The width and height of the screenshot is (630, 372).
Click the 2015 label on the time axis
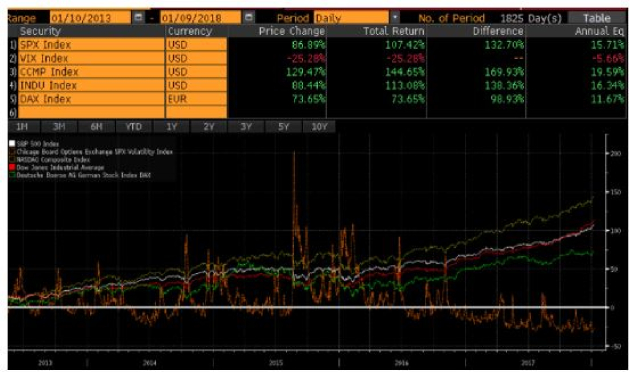pos(276,363)
